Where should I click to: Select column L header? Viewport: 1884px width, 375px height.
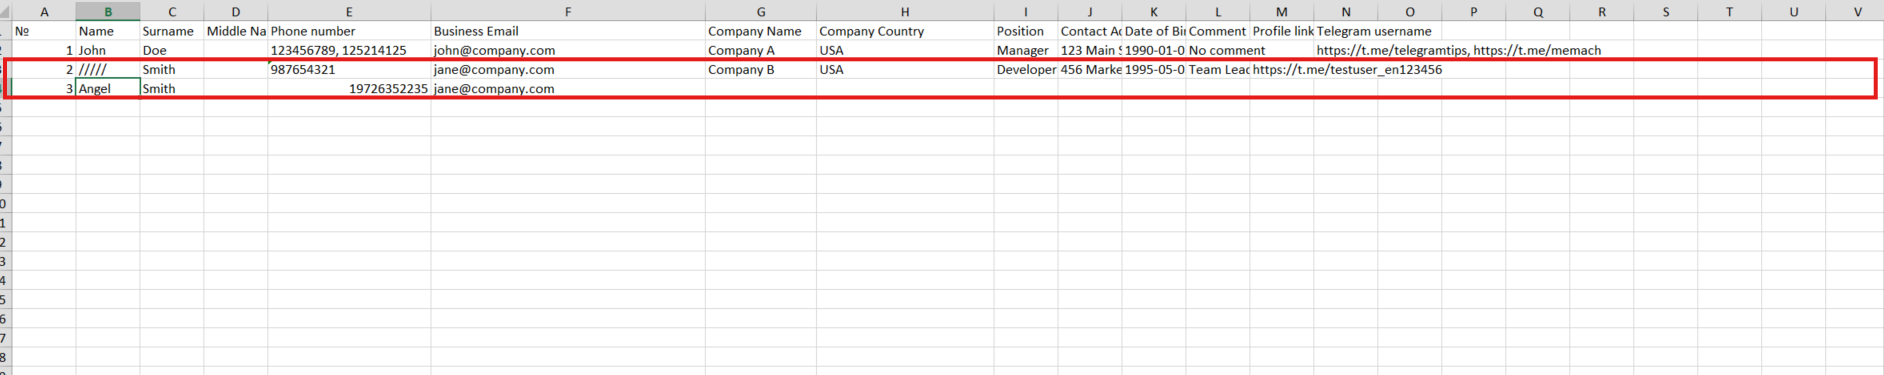[x=1218, y=12]
